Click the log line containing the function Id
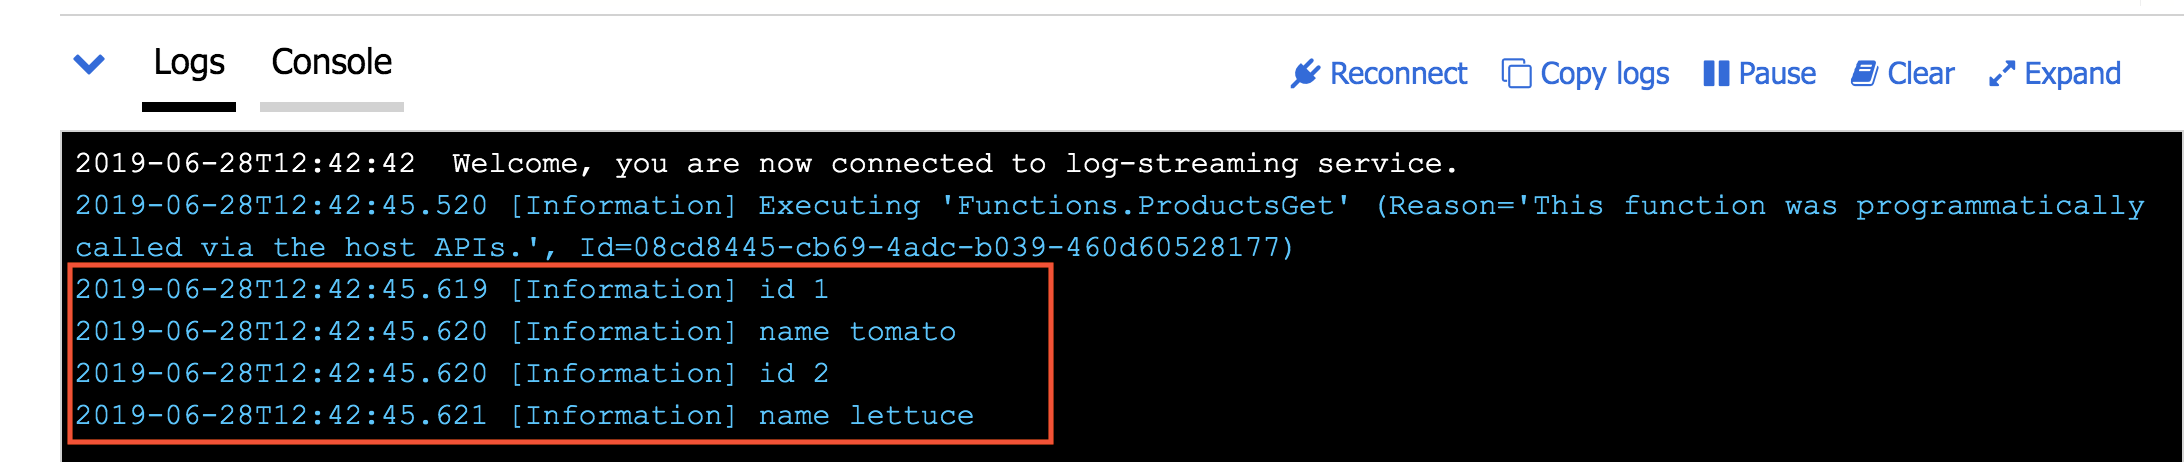 [x=684, y=248]
